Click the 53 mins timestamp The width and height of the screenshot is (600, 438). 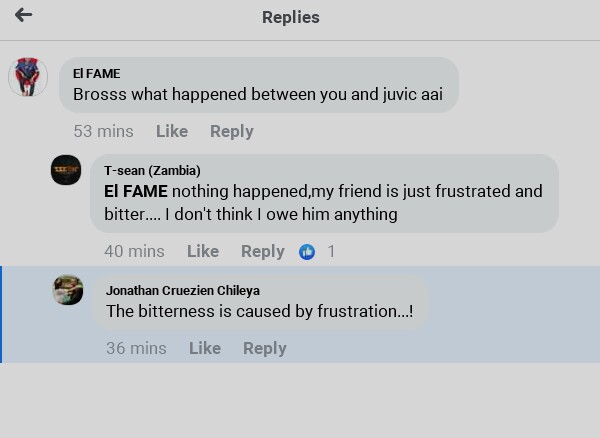(x=103, y=131)
